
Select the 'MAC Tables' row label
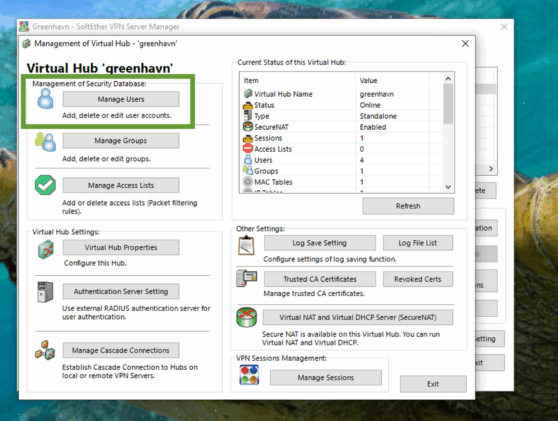[273, 182]
